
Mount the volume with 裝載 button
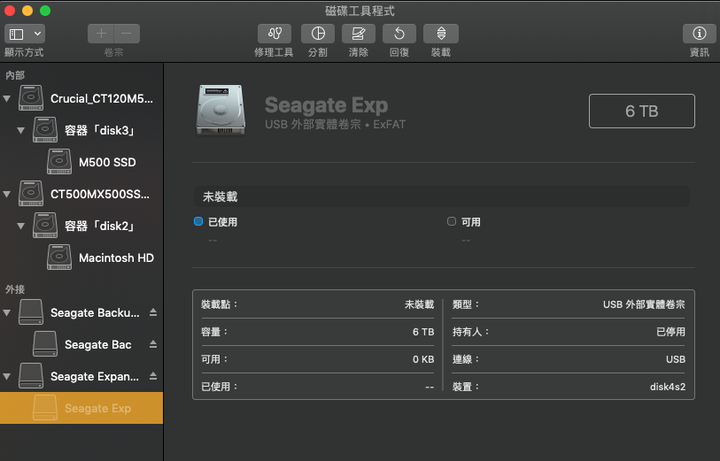[x=441, y=34]
